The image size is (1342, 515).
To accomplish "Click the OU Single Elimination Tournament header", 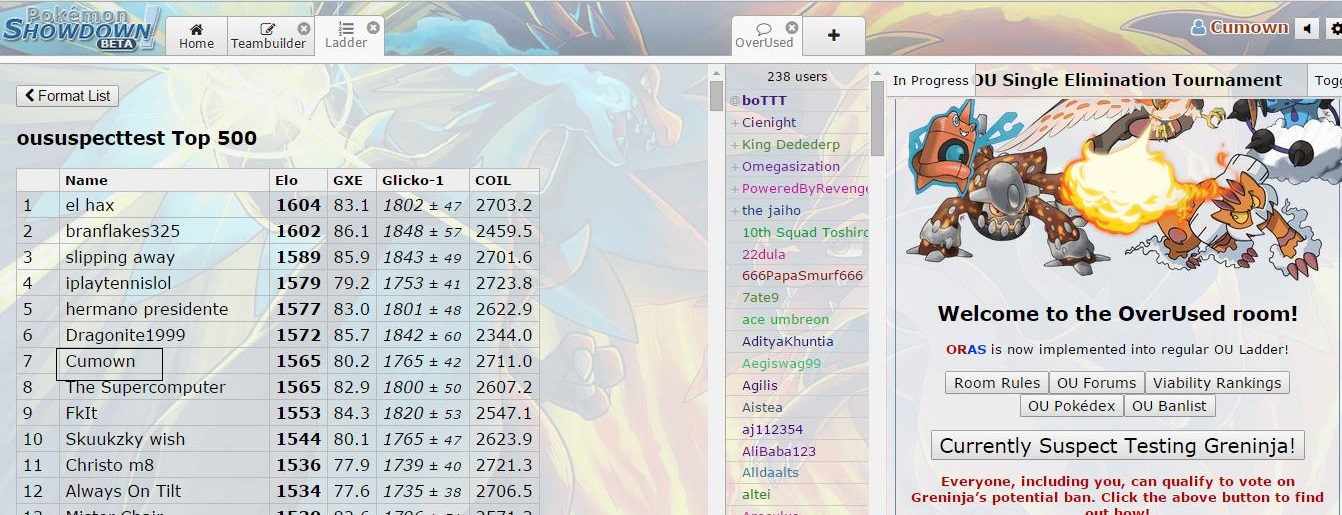I will 1128,81.
